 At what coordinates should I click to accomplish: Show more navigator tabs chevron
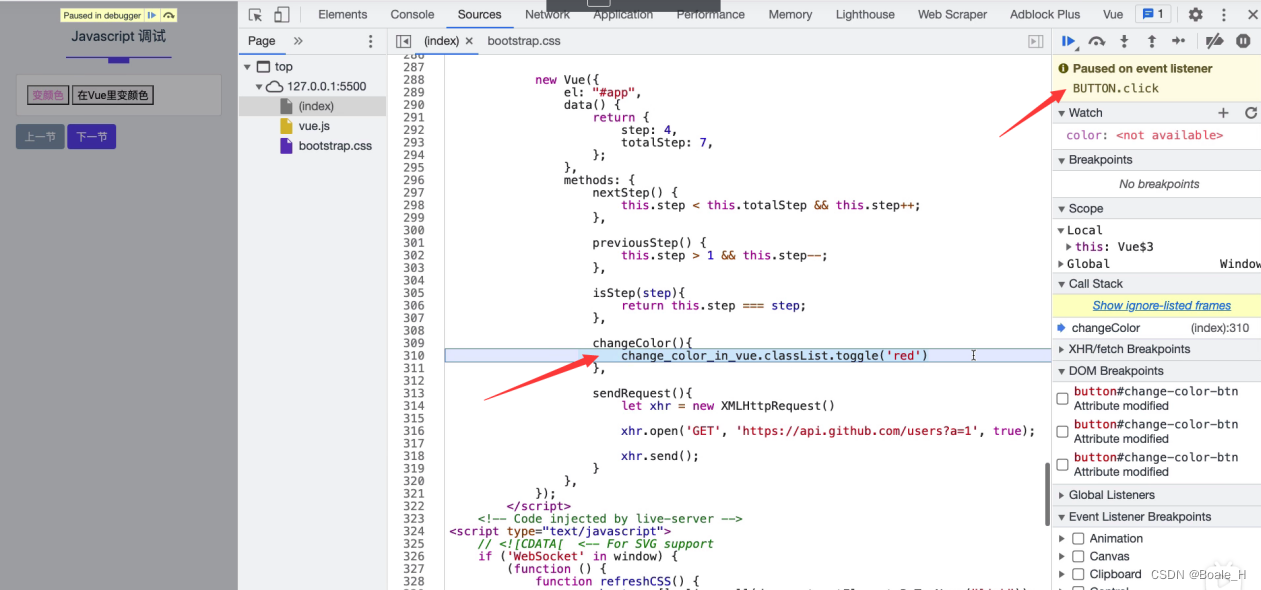point(298,41)
